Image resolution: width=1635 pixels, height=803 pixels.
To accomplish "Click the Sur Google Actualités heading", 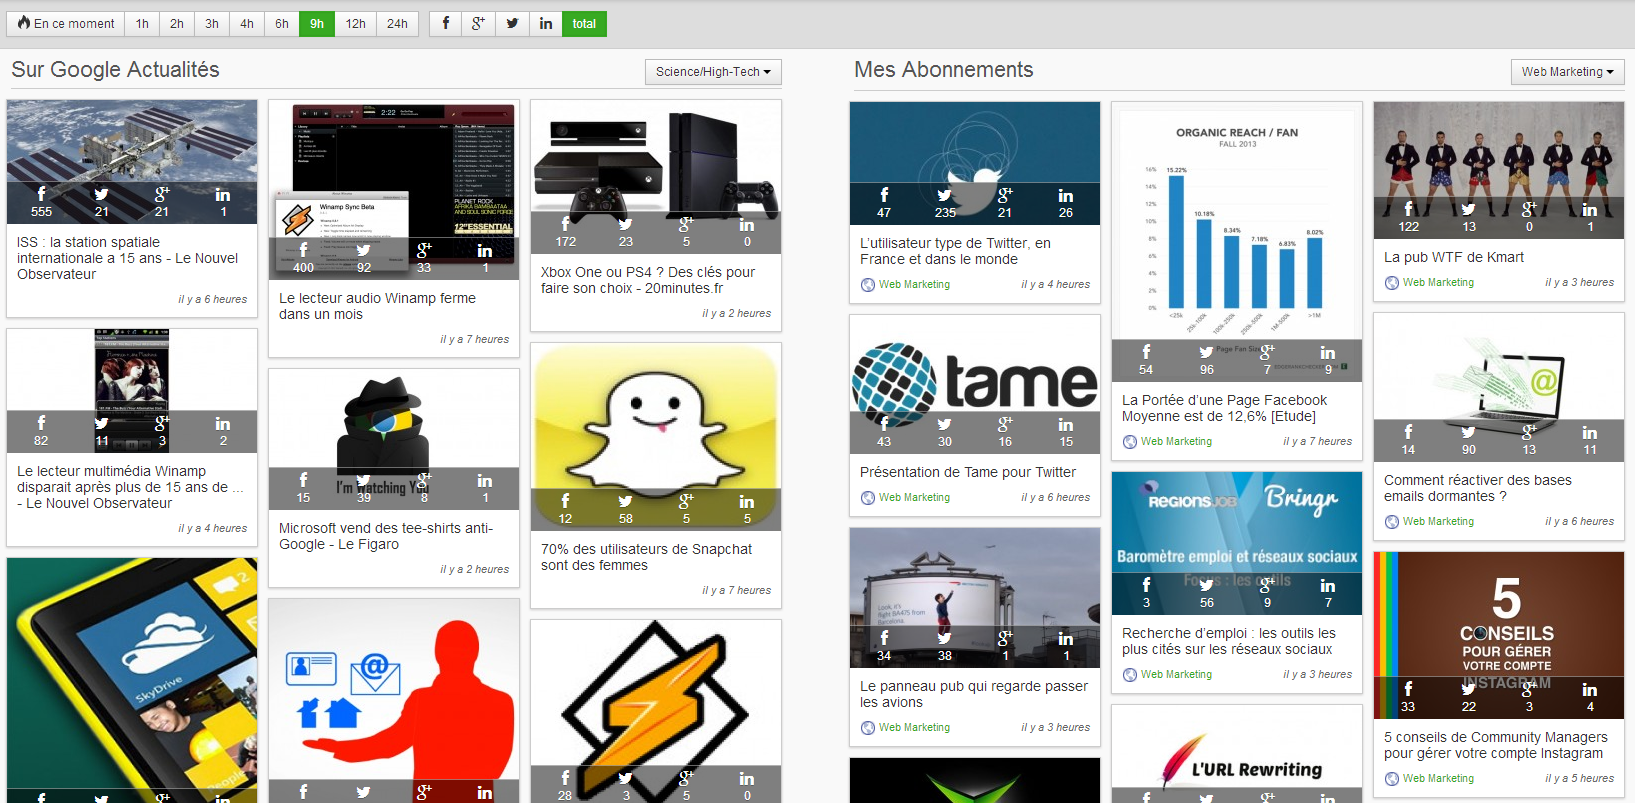I will (115, 70).
